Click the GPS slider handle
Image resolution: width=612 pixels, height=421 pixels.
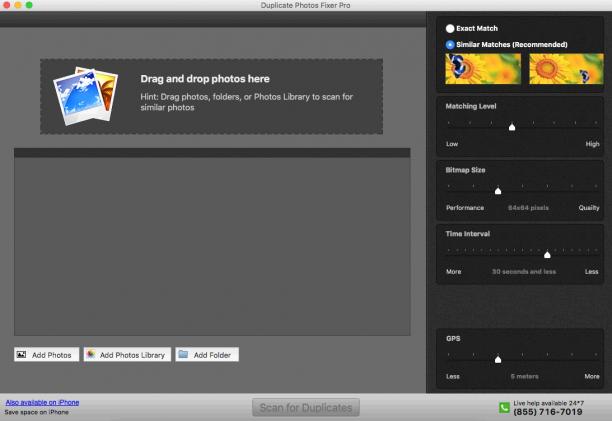tap(498, 359)
